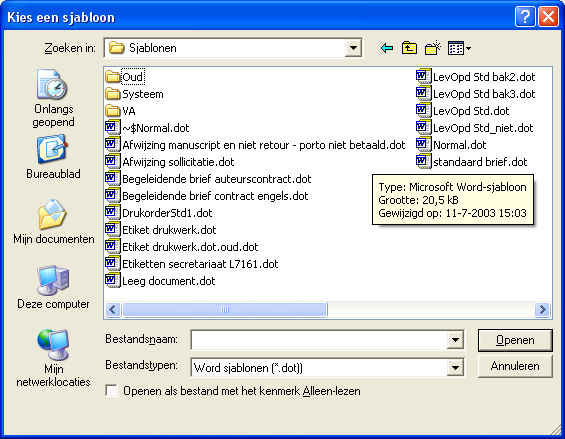Enable Openen als bestand met Alleen-lezen
Viewport: 565px width, 439px height.
coord(111,391)
